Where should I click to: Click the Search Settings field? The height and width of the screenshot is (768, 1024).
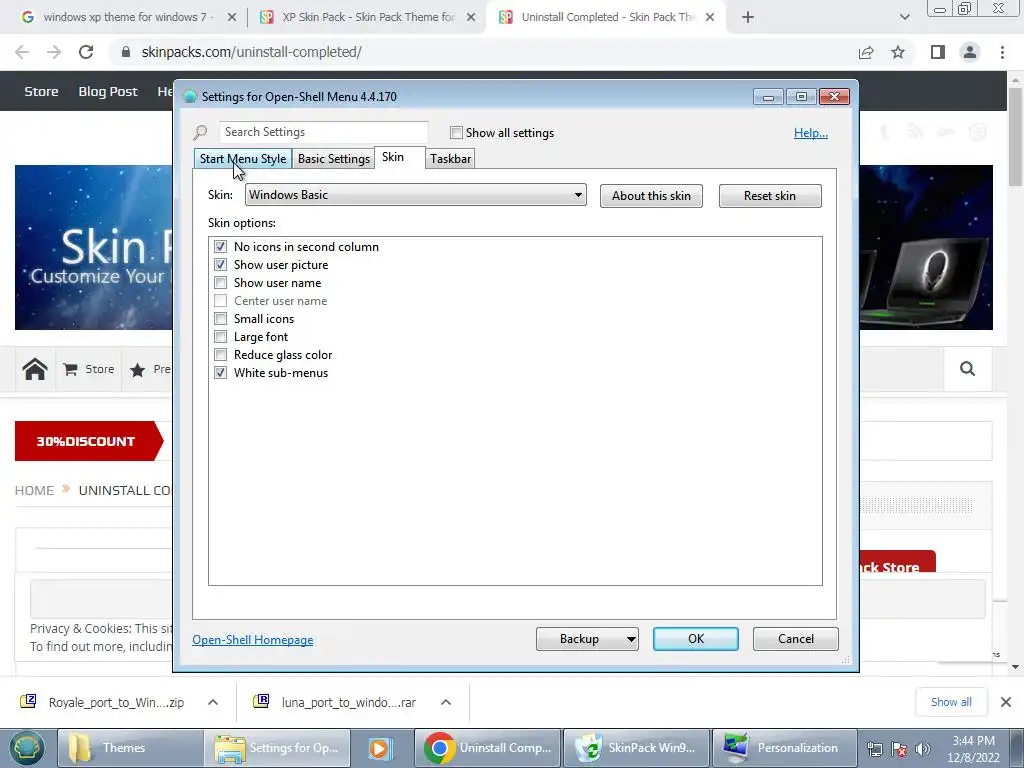pos(324,132)
